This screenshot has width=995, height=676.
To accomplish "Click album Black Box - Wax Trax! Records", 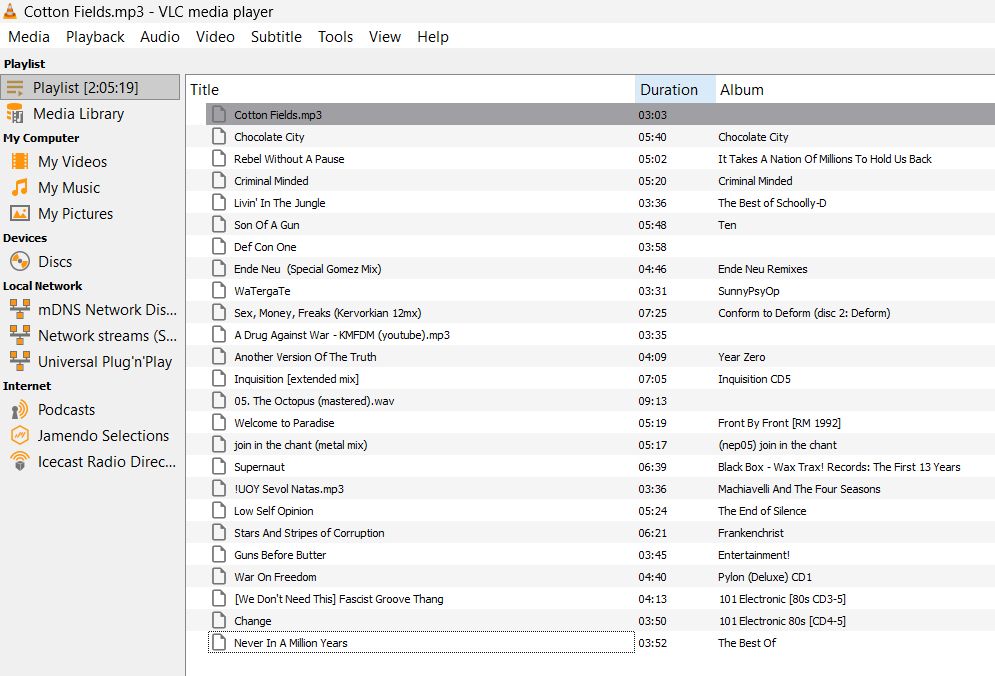I will (x=839, y=467).
